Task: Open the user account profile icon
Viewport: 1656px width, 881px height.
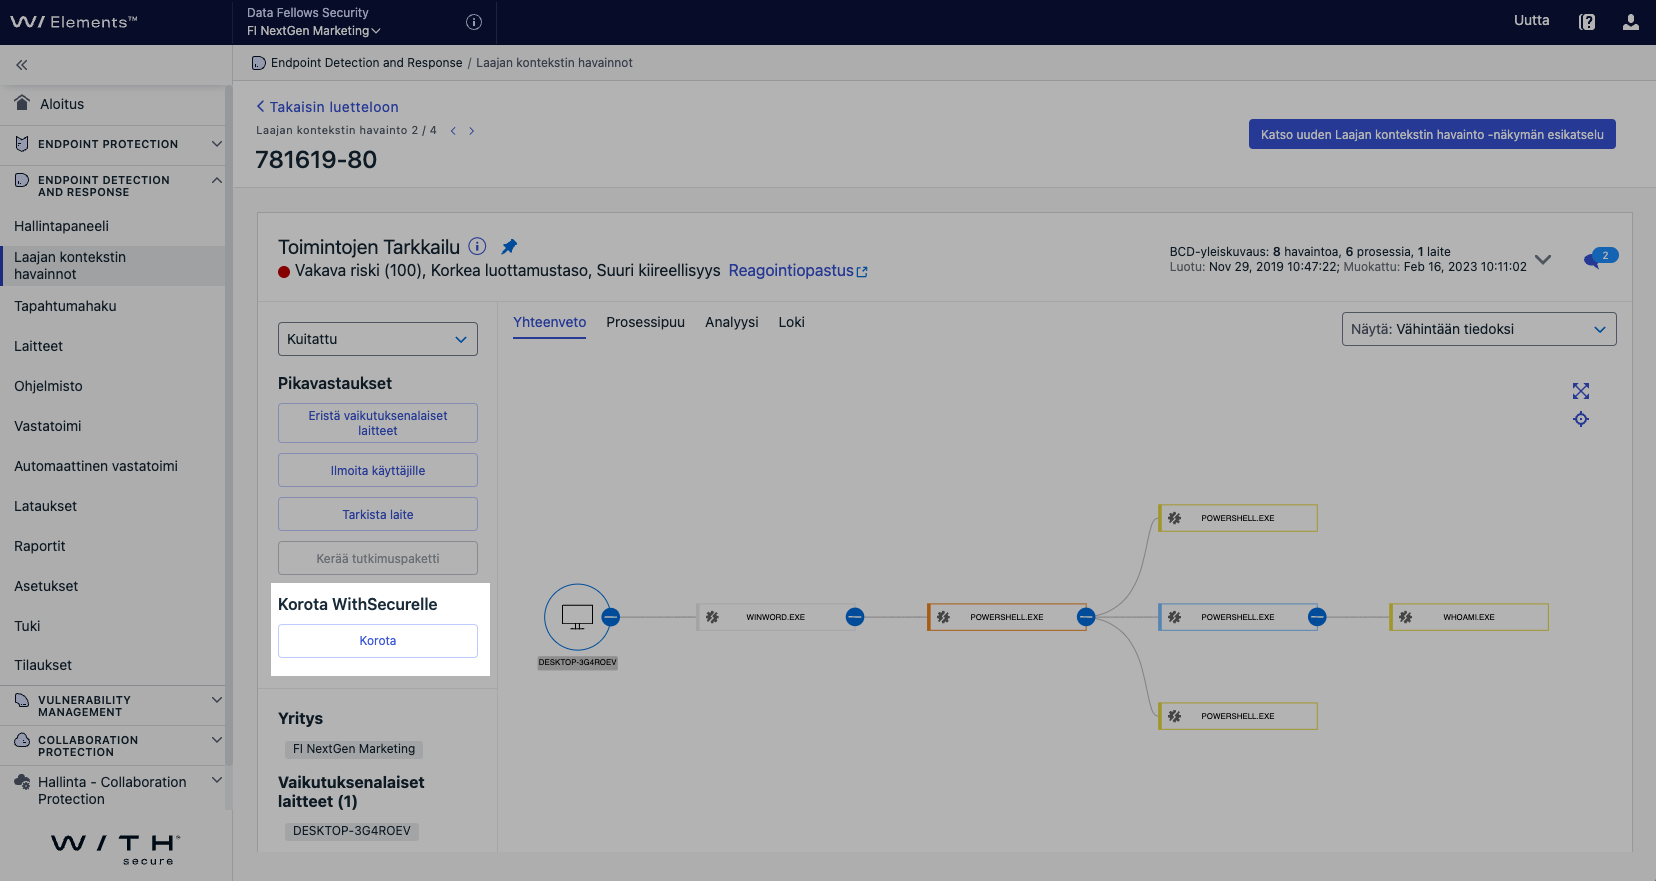Action: pyautogui.click(x=1630, y=22)
